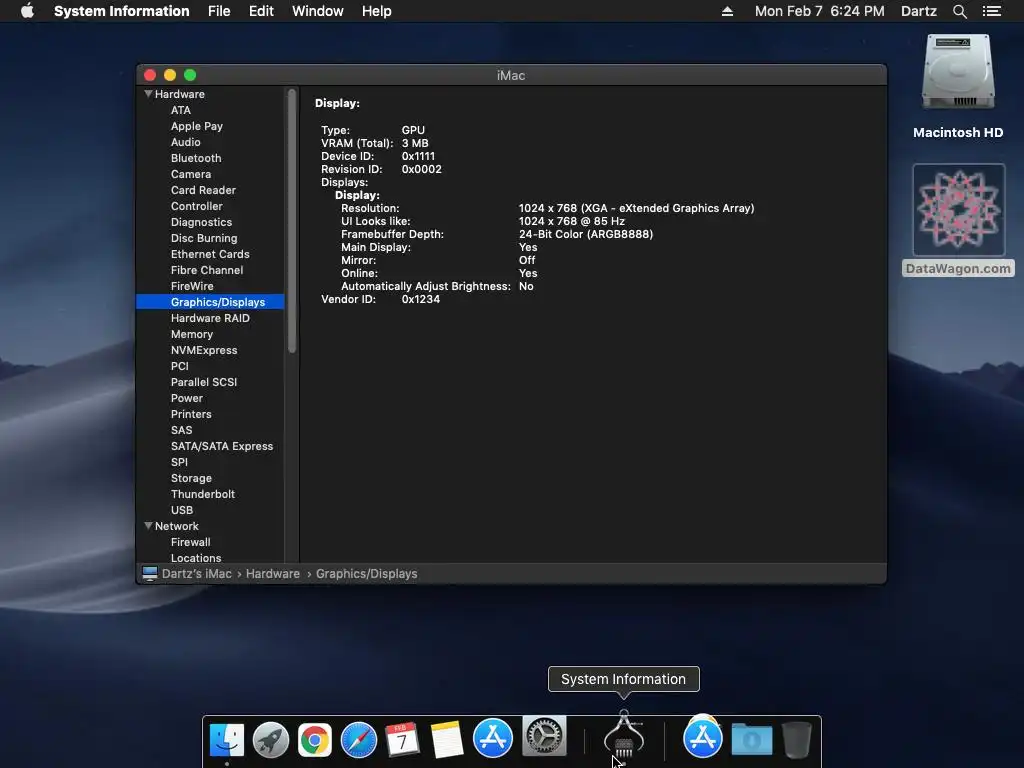Image resolution: width=1024 pixels, height=768 pixels.
Task: Open the File menu
Action: coord(219,11)
